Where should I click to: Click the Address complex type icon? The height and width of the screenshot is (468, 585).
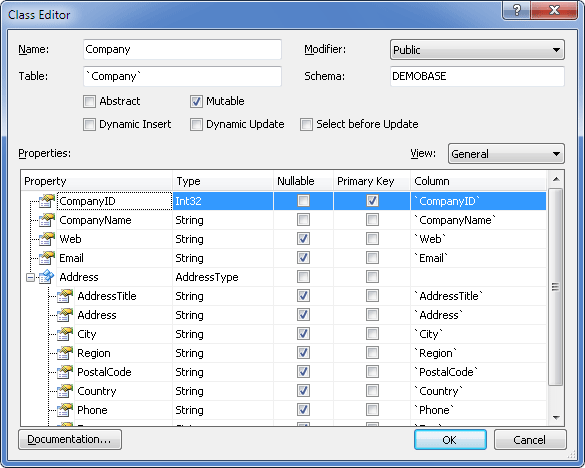click(47, 277)
